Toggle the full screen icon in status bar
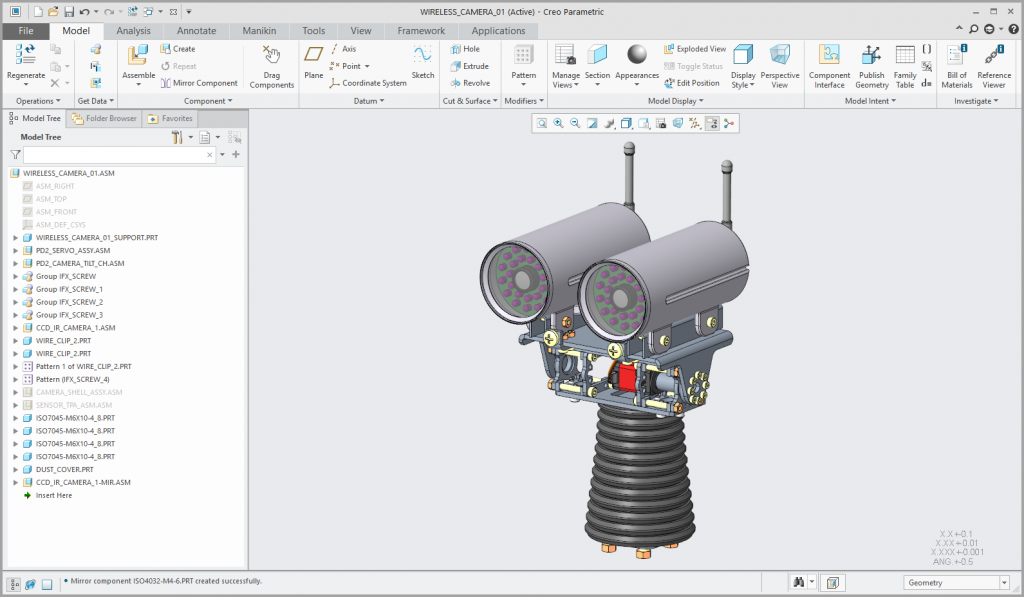The width and height of the screenshot is (1024, 597). pyautogui.click(x=47, y=584)
